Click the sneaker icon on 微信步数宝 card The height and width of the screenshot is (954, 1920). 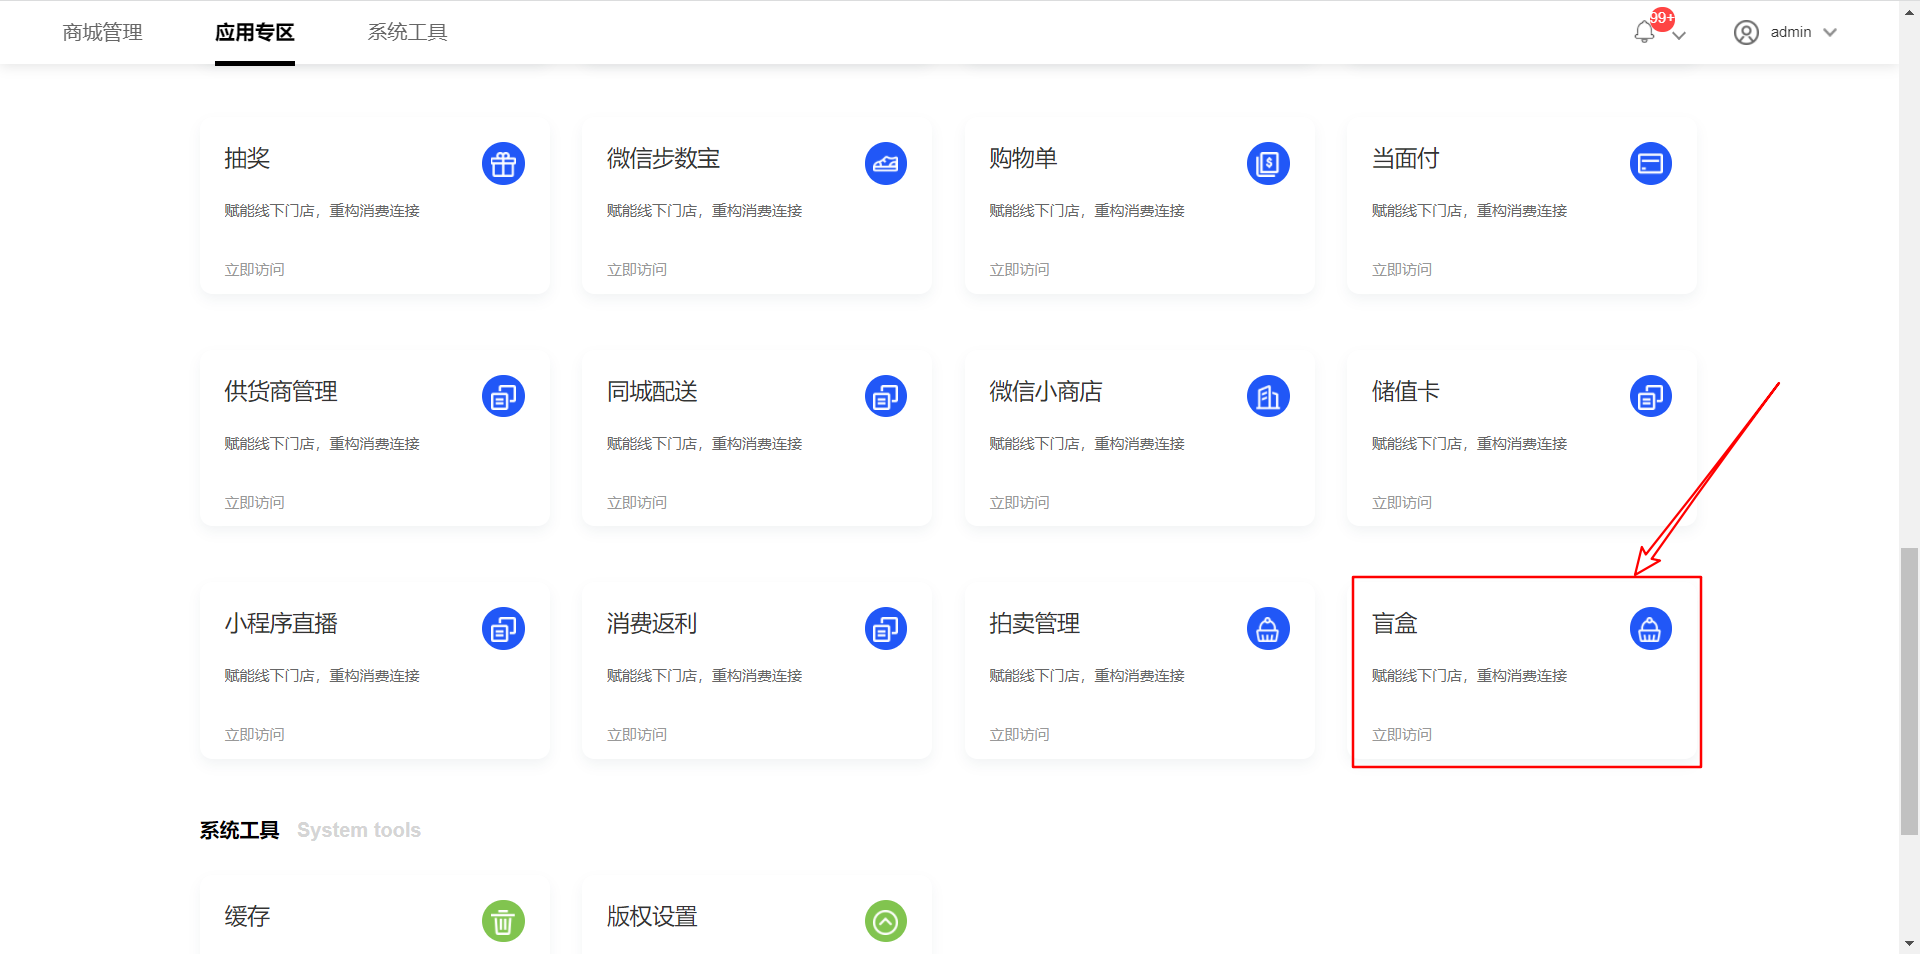(886, 164)
